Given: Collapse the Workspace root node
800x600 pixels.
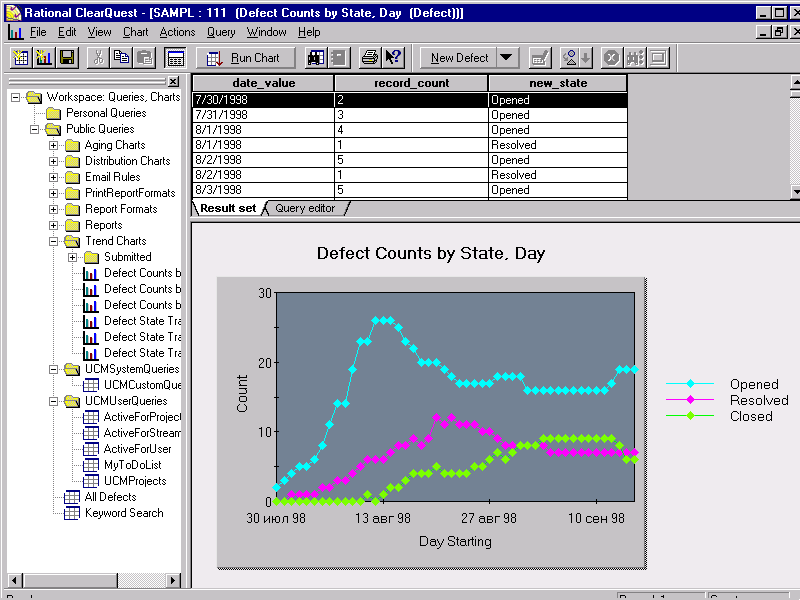Looking at the screenshot, I should (x=15, y=97).
